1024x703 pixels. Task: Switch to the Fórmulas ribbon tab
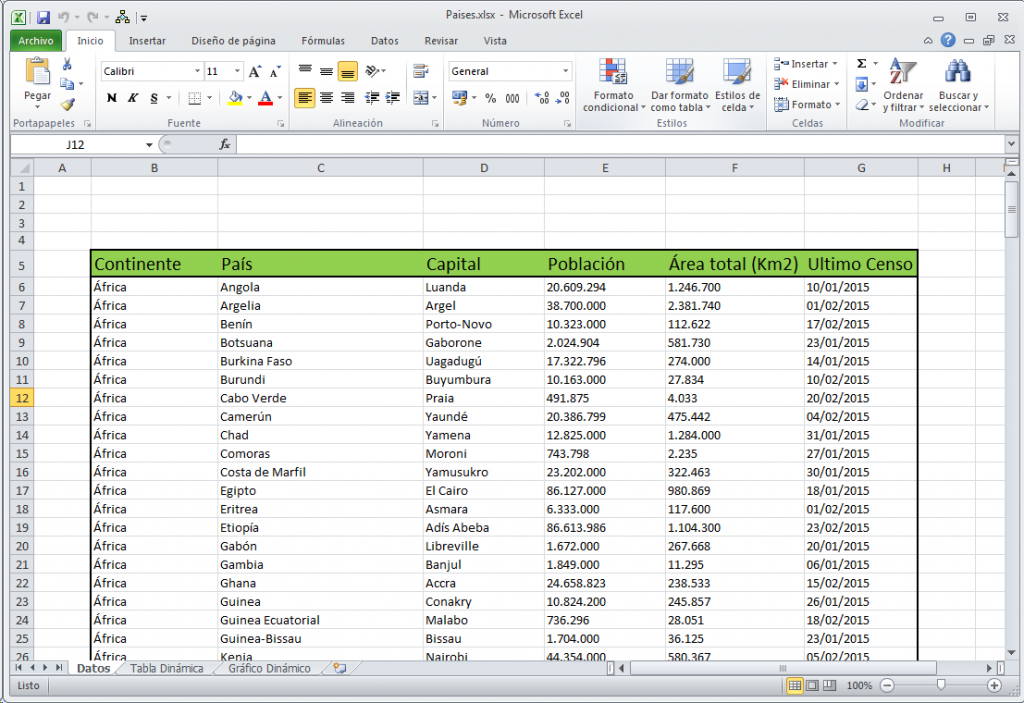(323, 41)
